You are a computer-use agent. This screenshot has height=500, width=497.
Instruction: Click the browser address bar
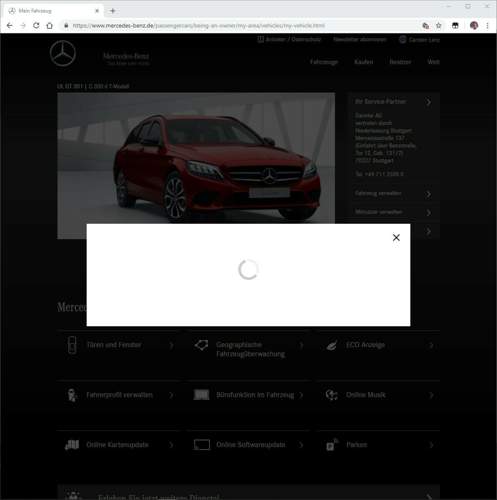click(240, 26)
